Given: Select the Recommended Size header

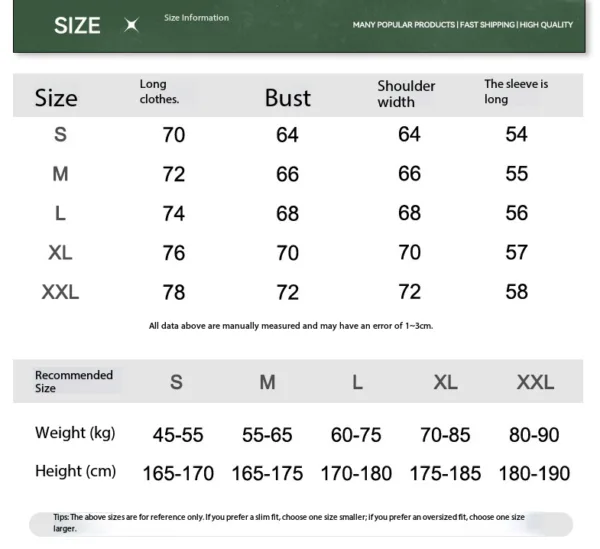Looking at the screenshot, I should (74, 381).
